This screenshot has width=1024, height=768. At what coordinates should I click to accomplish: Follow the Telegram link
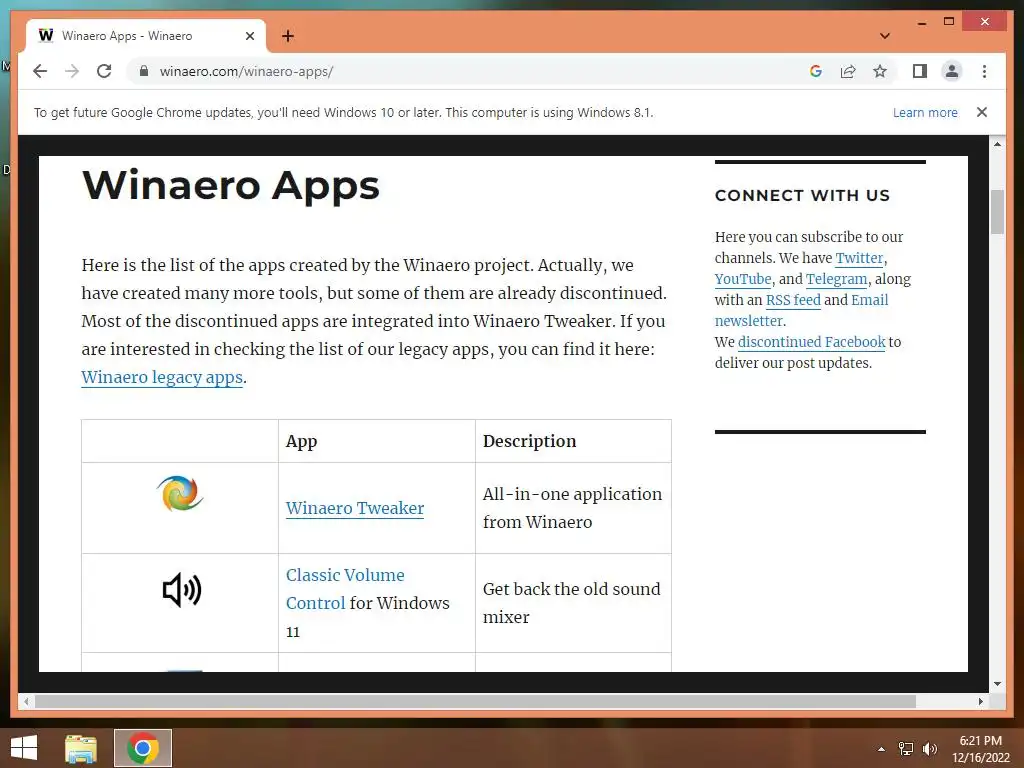pos(836,279)
